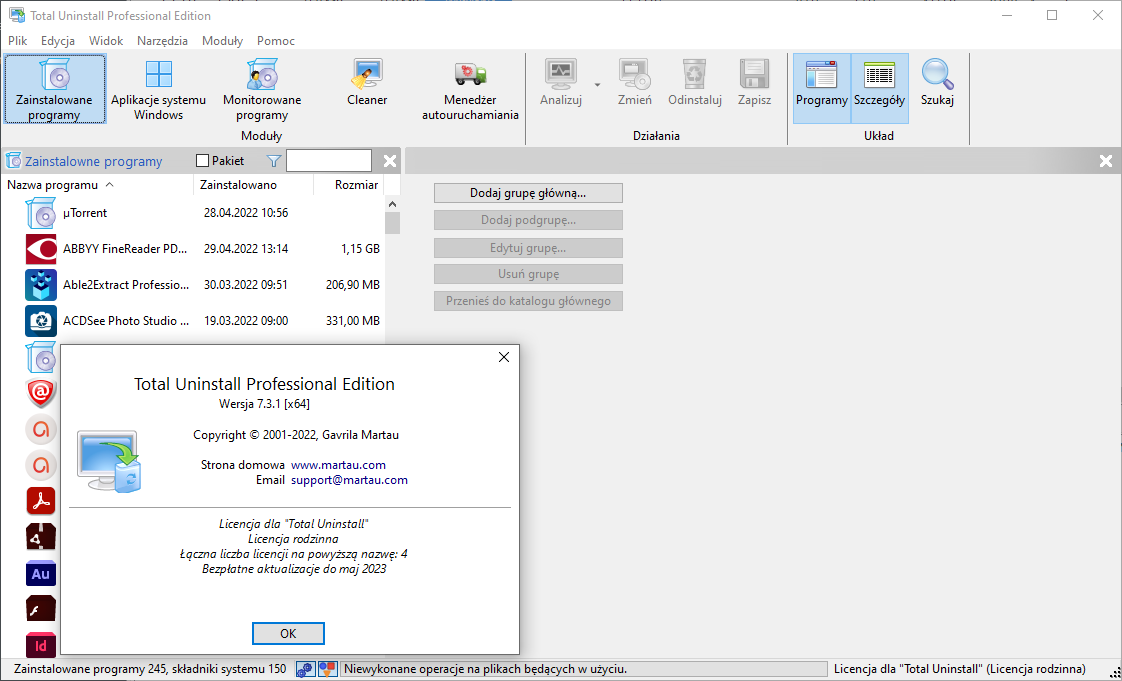Click the Adobe Flash f icon
The image size is (1122, 681).
41,609
